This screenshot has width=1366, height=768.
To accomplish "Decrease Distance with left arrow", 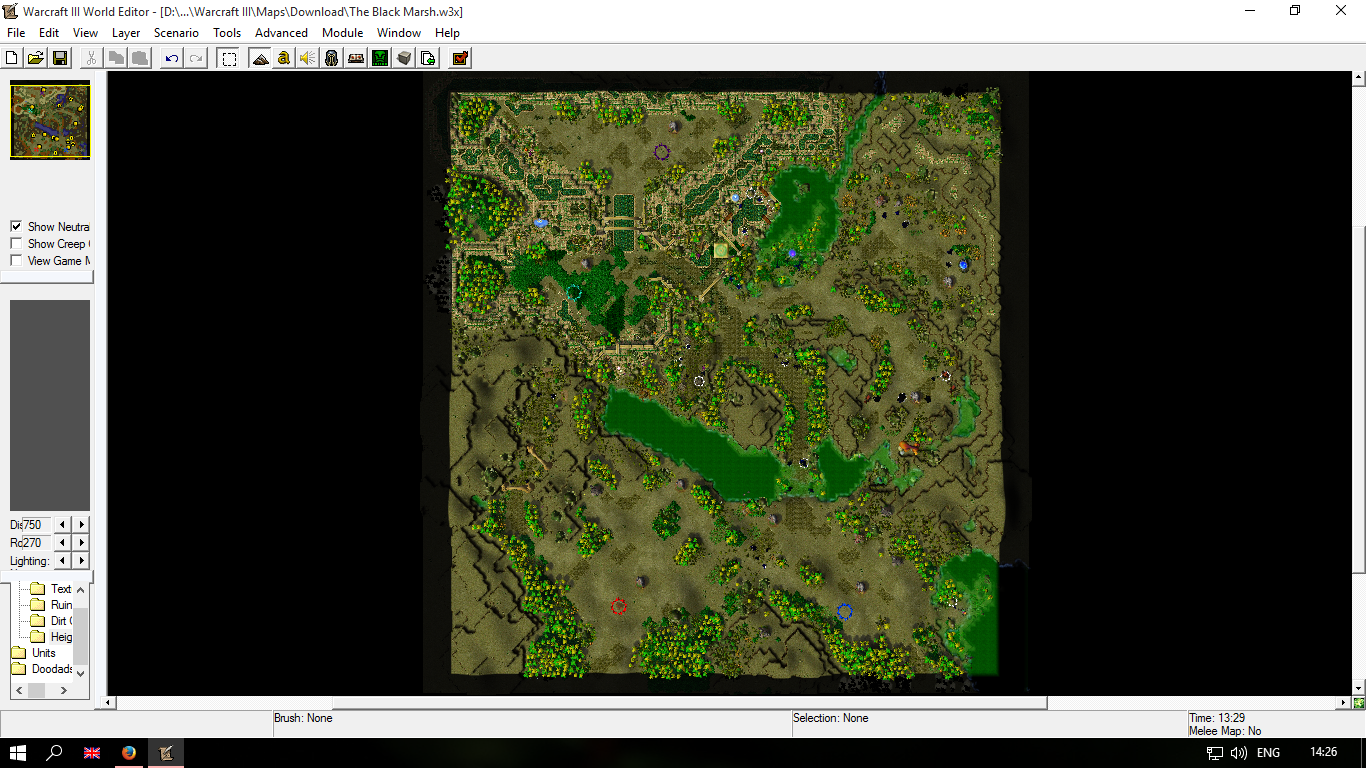I will [x=63, y=524].
